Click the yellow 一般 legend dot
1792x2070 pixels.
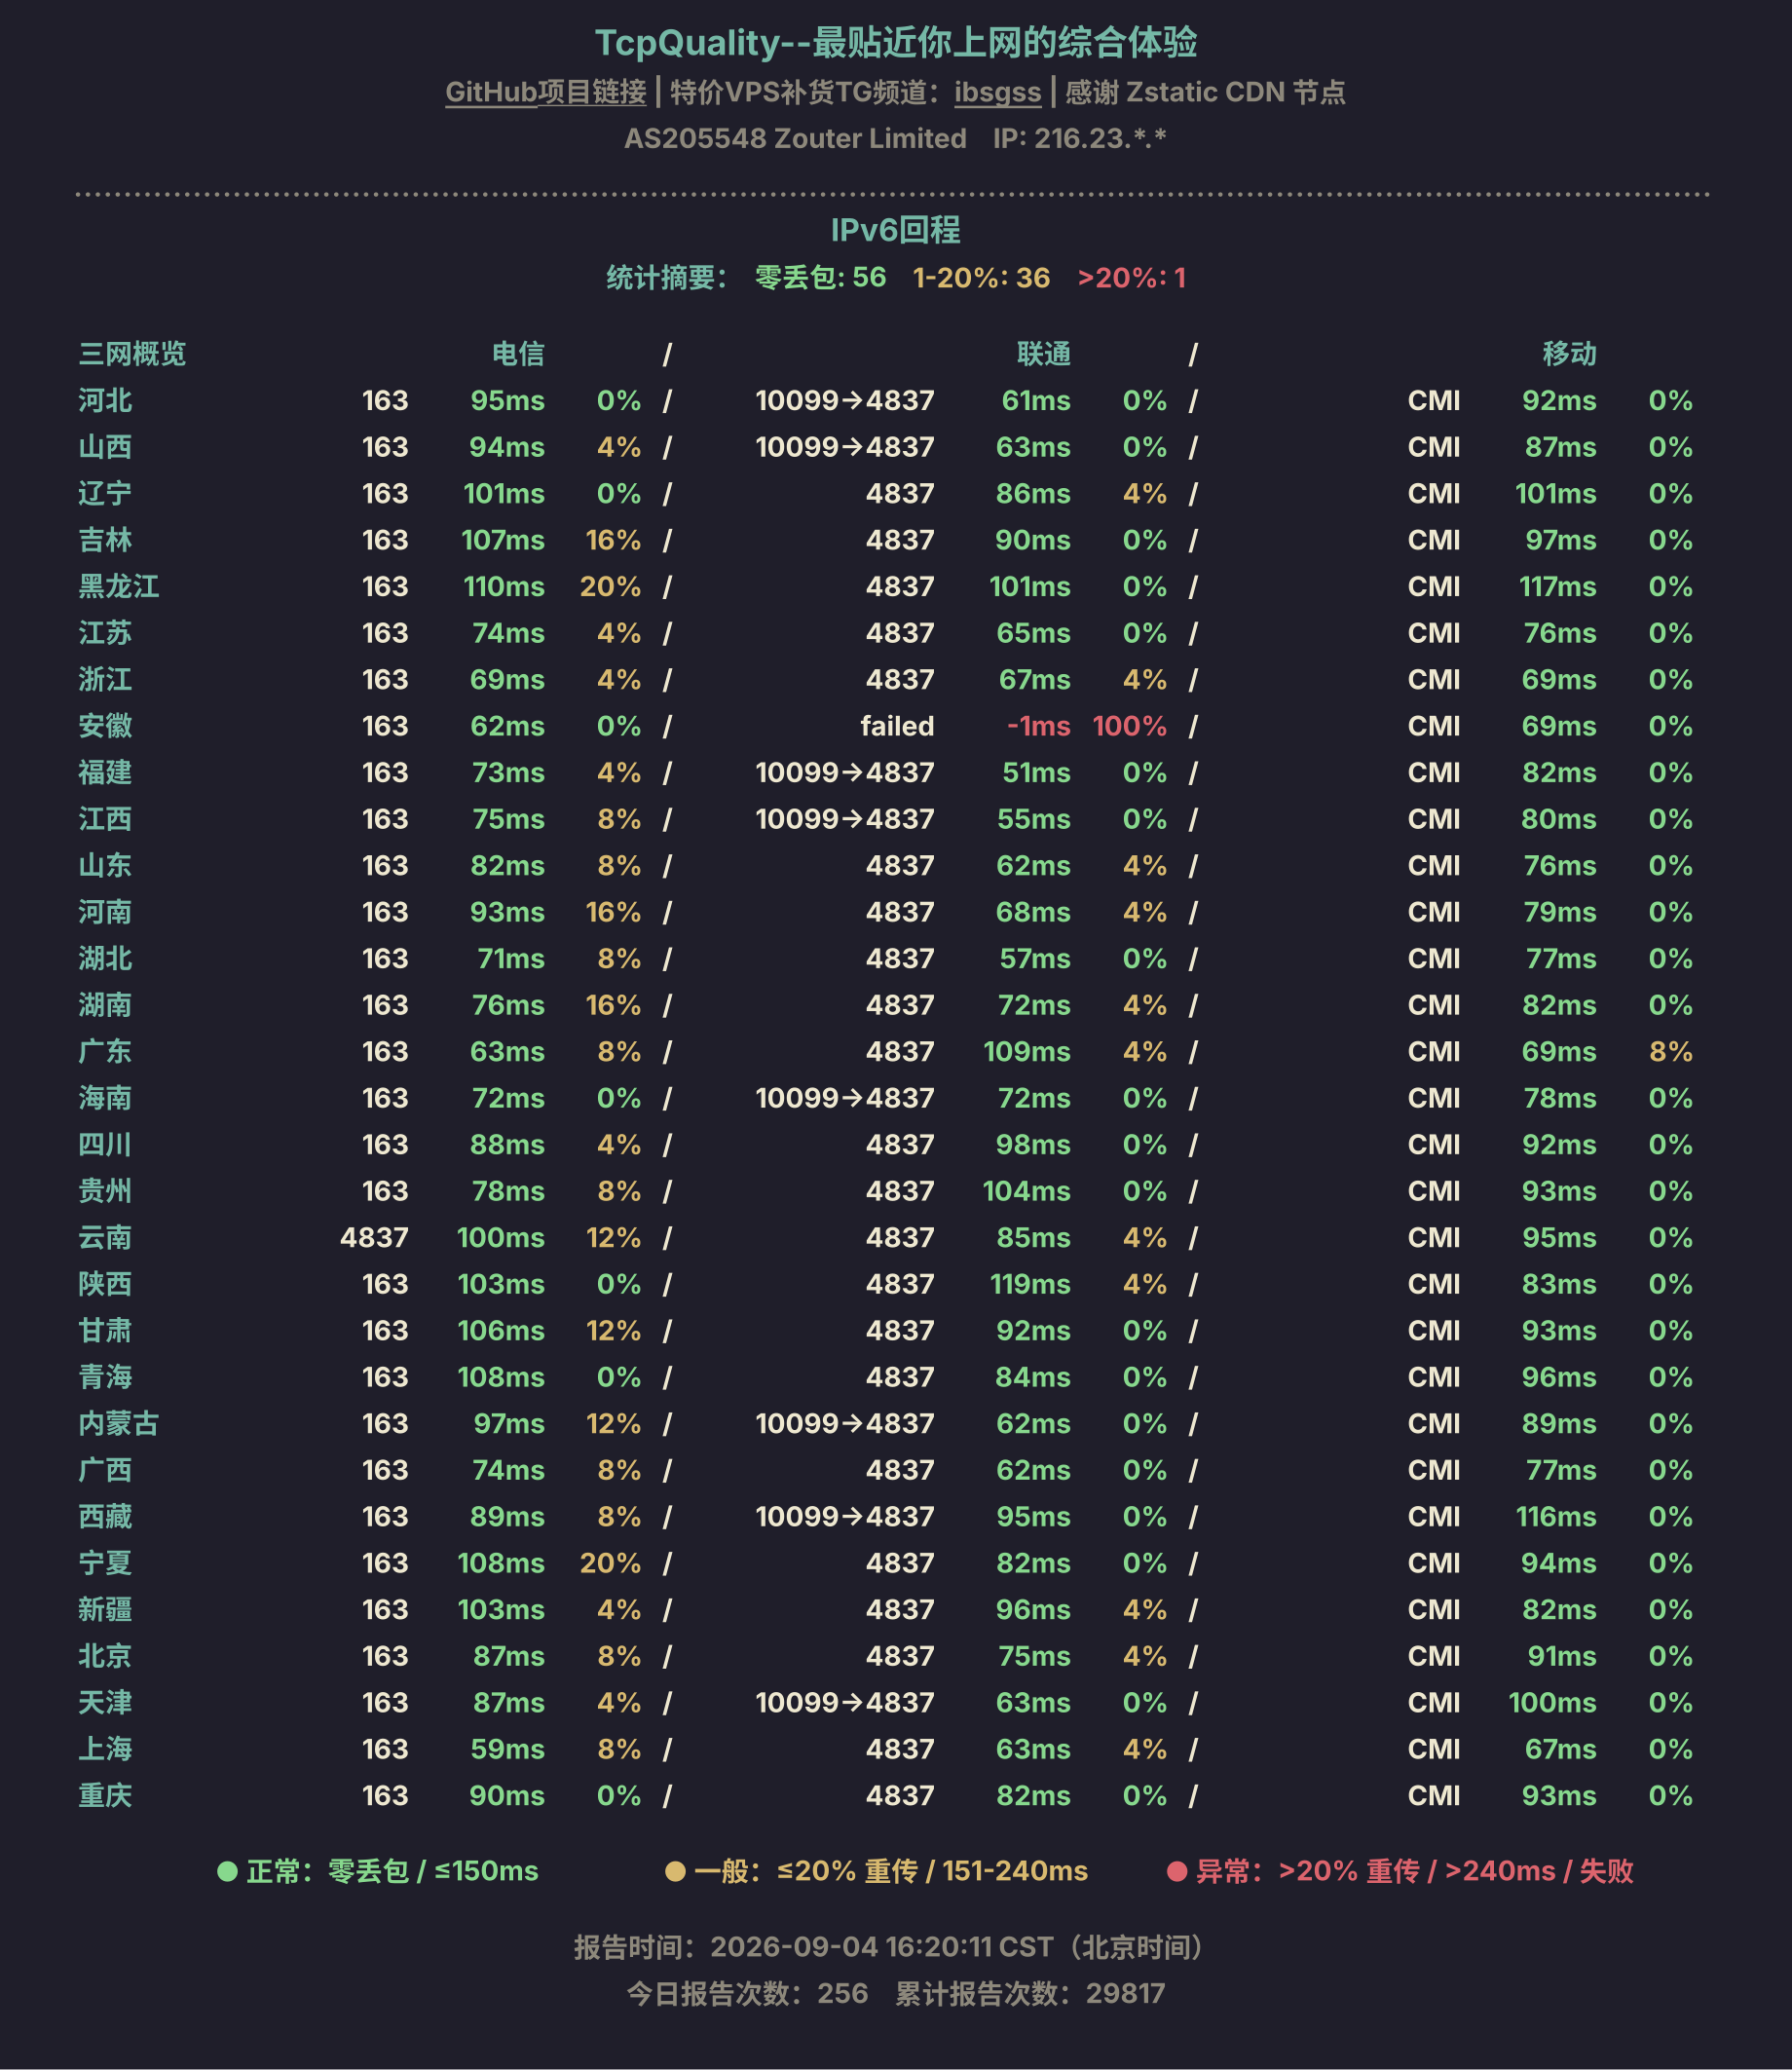click(675, 1871)
